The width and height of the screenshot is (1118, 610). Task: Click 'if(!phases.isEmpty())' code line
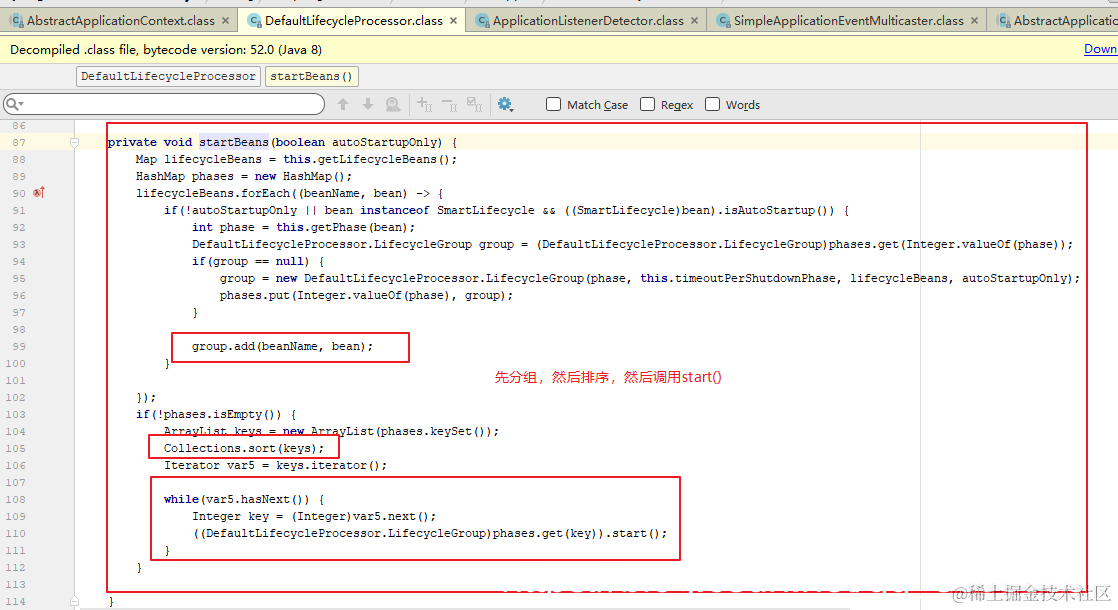pos(216,414)
